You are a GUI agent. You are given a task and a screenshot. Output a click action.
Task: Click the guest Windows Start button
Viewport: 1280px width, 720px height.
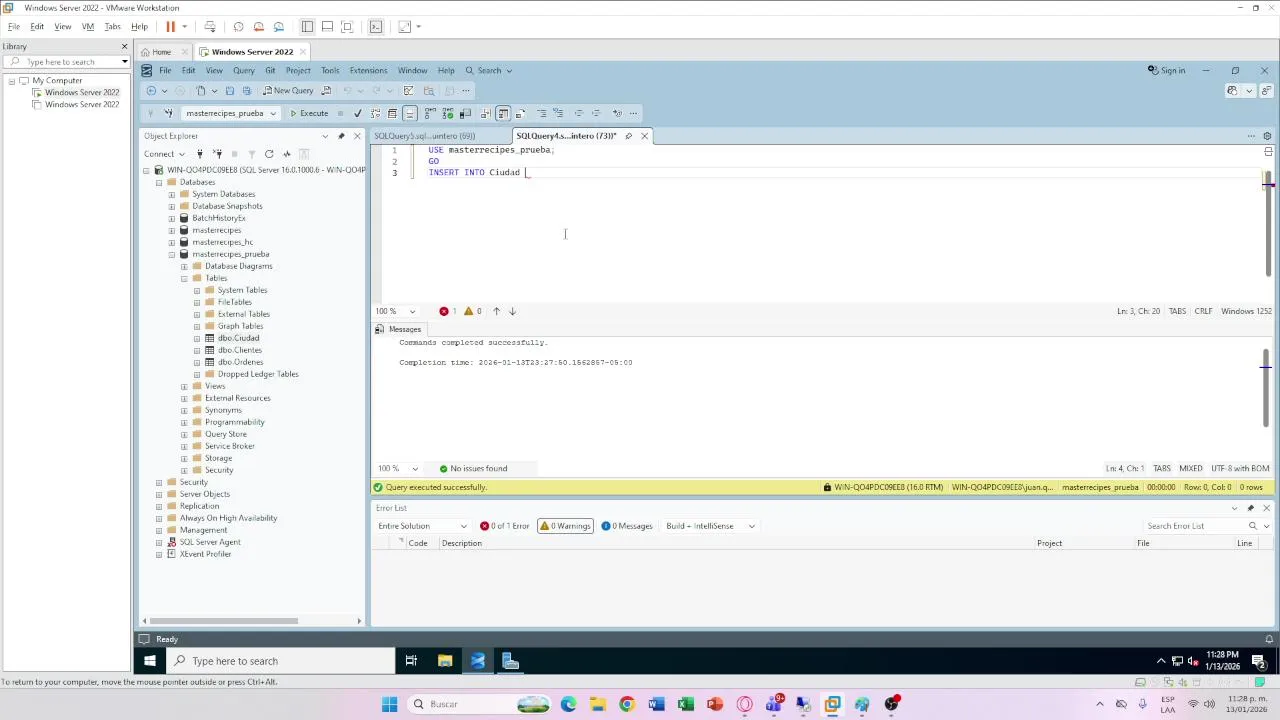(150, 661)
